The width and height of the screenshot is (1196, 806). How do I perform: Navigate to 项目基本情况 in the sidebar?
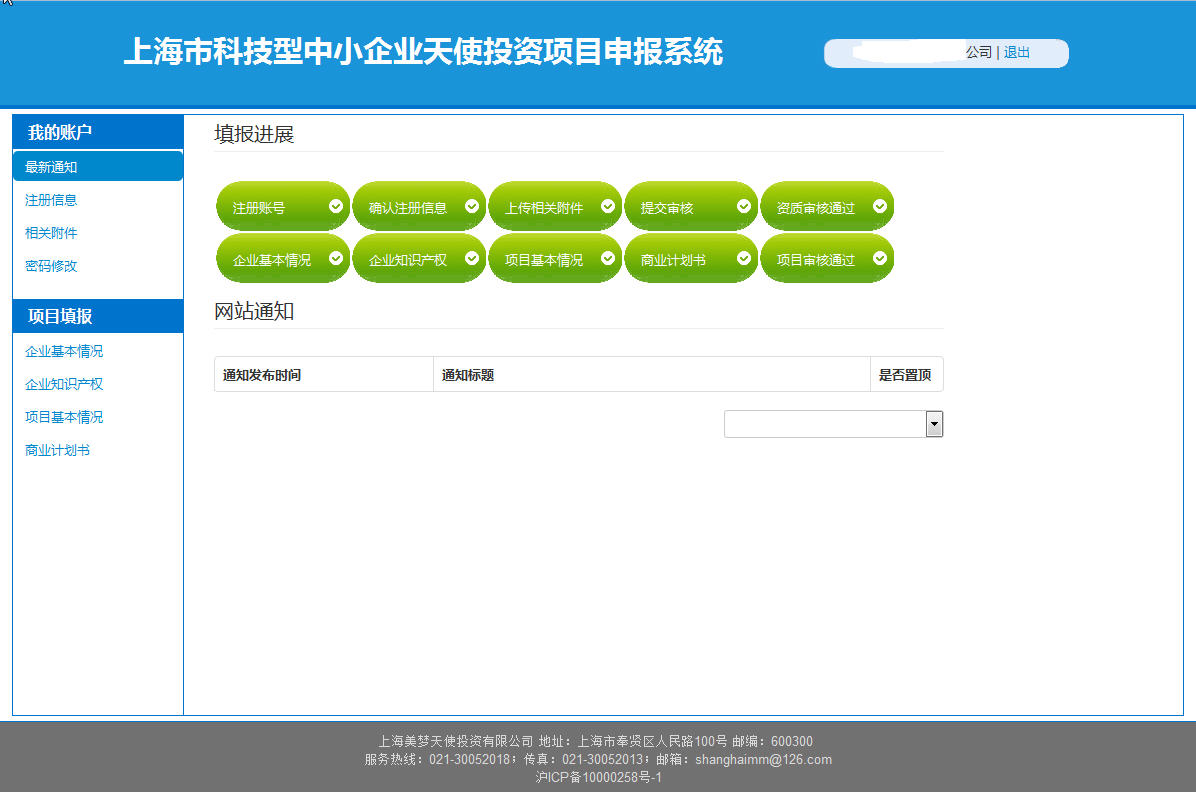(64, 417)
